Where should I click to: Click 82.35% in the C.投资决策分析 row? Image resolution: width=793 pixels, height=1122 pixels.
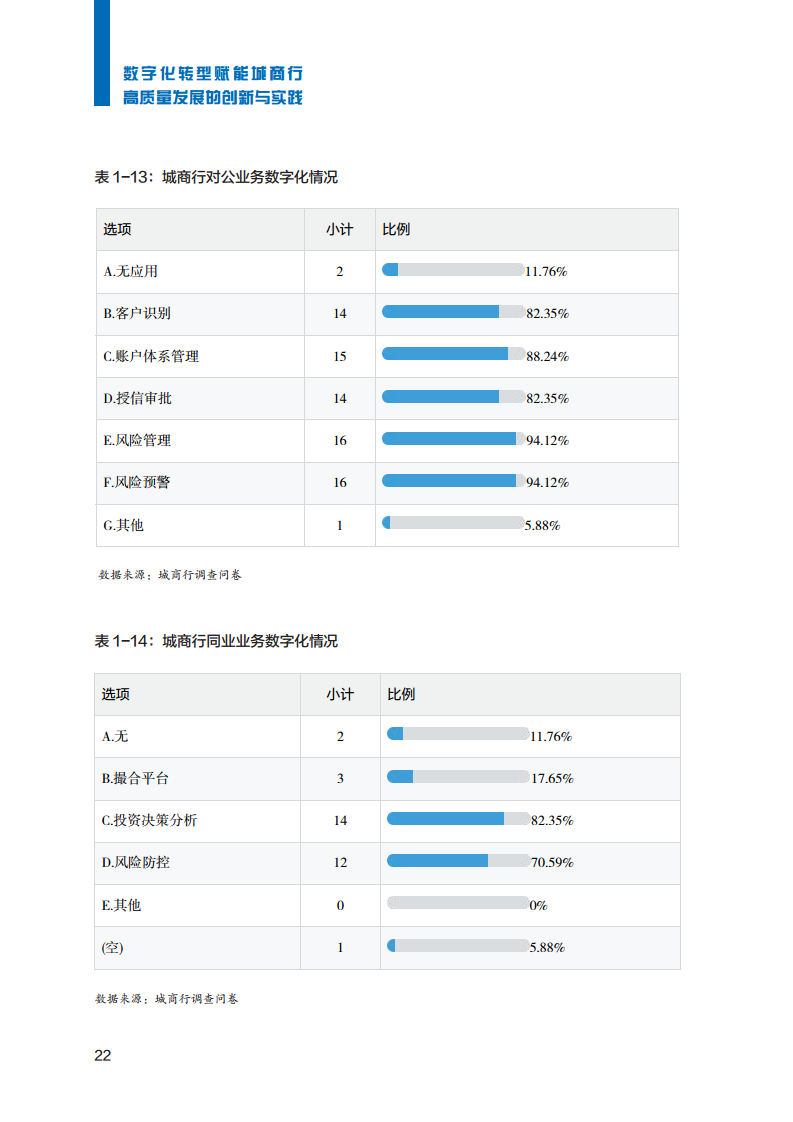click(x=553, y=821)
